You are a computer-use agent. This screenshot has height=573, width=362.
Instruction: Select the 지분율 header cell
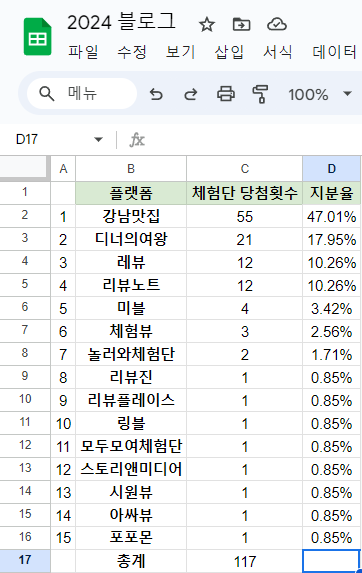(x=331, y=193)
